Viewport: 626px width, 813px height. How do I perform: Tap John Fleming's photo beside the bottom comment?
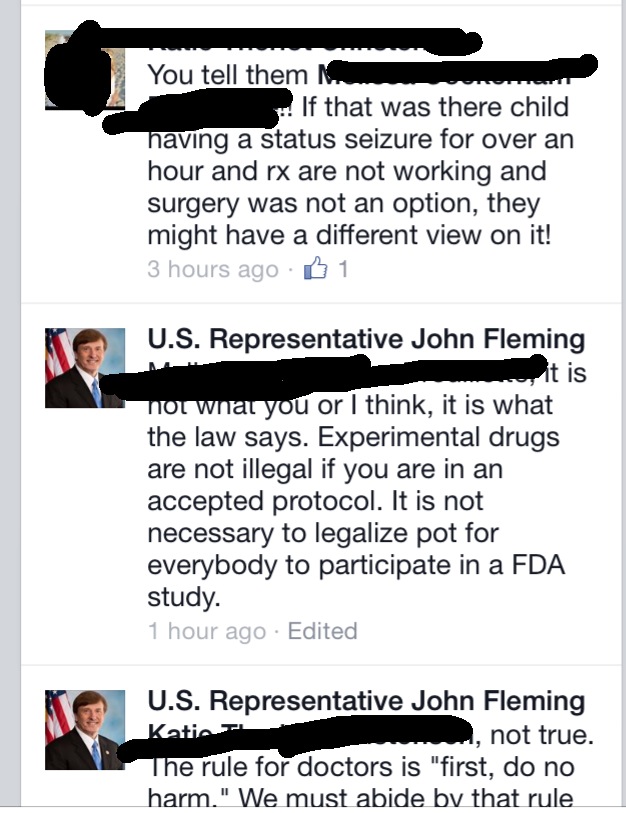pos(86,729)
